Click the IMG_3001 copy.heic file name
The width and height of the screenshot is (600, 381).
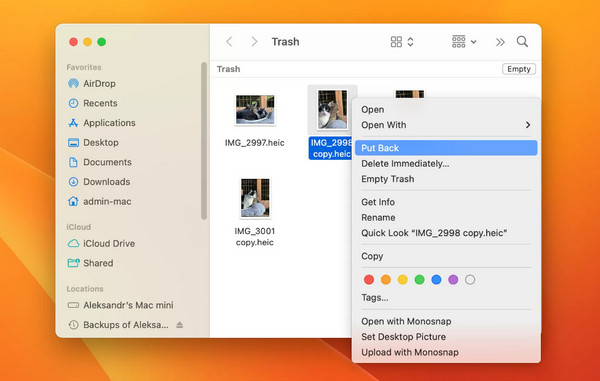(254, 237)
